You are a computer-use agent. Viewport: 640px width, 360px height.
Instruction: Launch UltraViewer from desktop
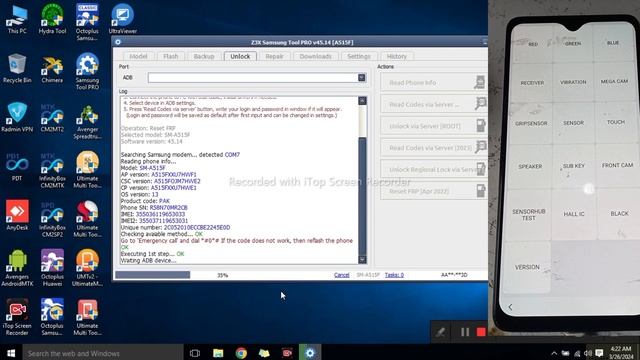pyautogui.click(x=122, y=19)
